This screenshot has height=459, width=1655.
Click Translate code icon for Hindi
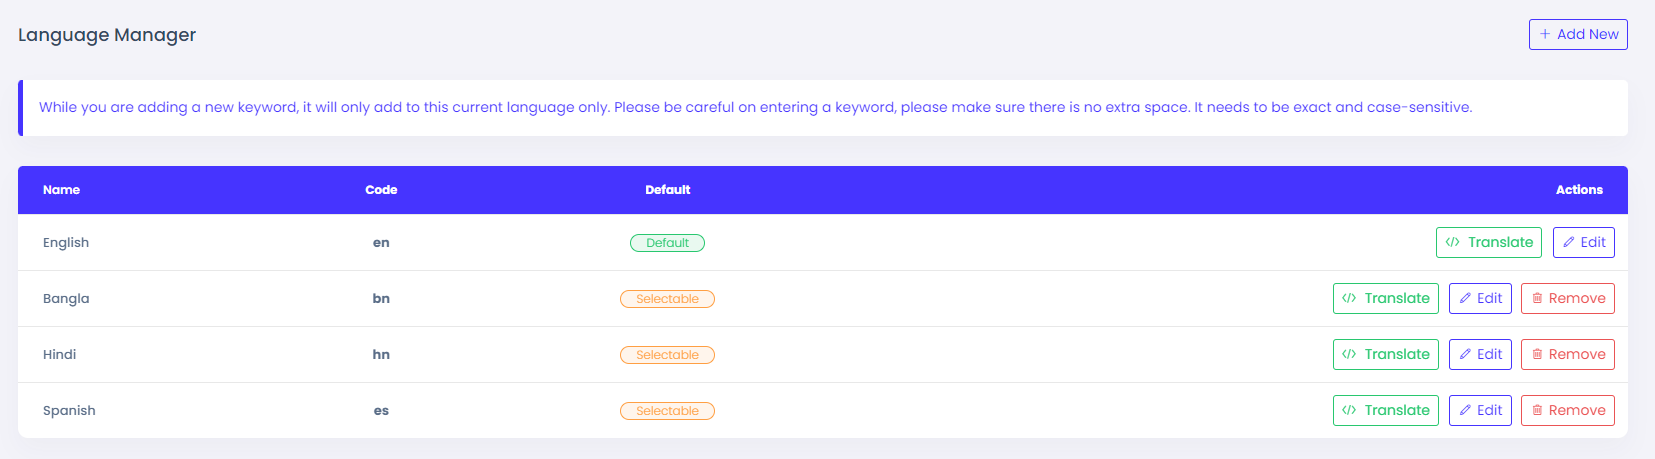coord(1349,354)
